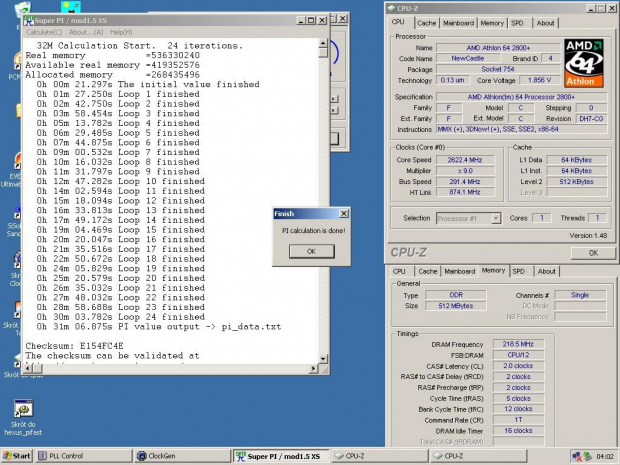The width and height of the screenshot is (620, 465).
Task: Click the processor Name field AMD Athlon 64 2800+
Action: (498, 48)
